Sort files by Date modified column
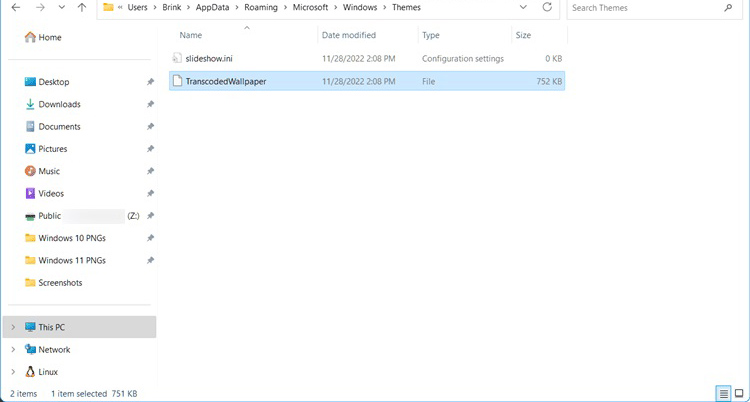Viewport: 750px width, 402px height. (348, 35)
